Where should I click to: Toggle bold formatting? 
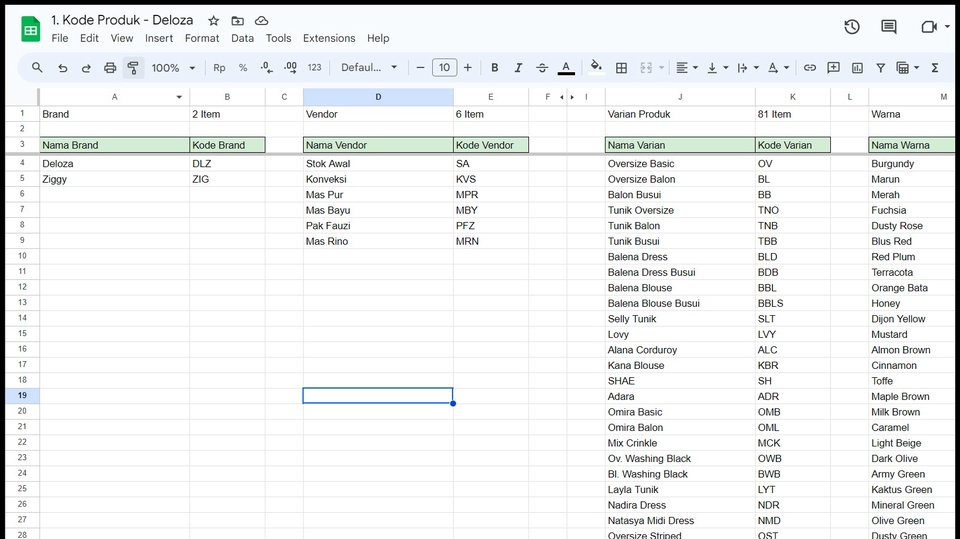[x=495, y=67]
